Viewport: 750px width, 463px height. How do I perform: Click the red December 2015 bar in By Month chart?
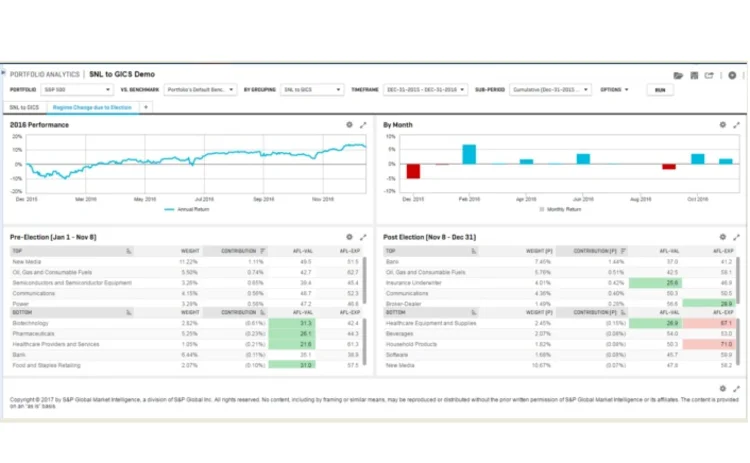[413, 171]
